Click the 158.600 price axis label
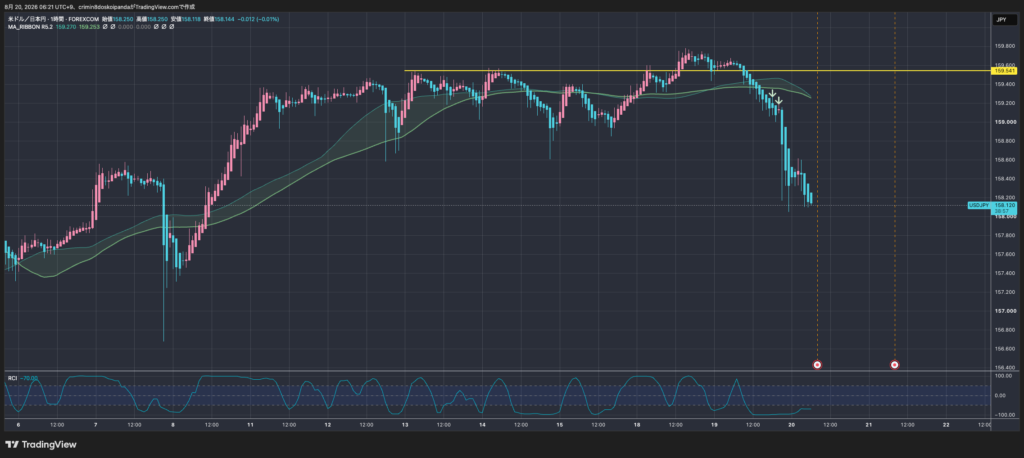Image resolution: width=1024 pixels, height=458 pixels. (x=1004, y=159)
